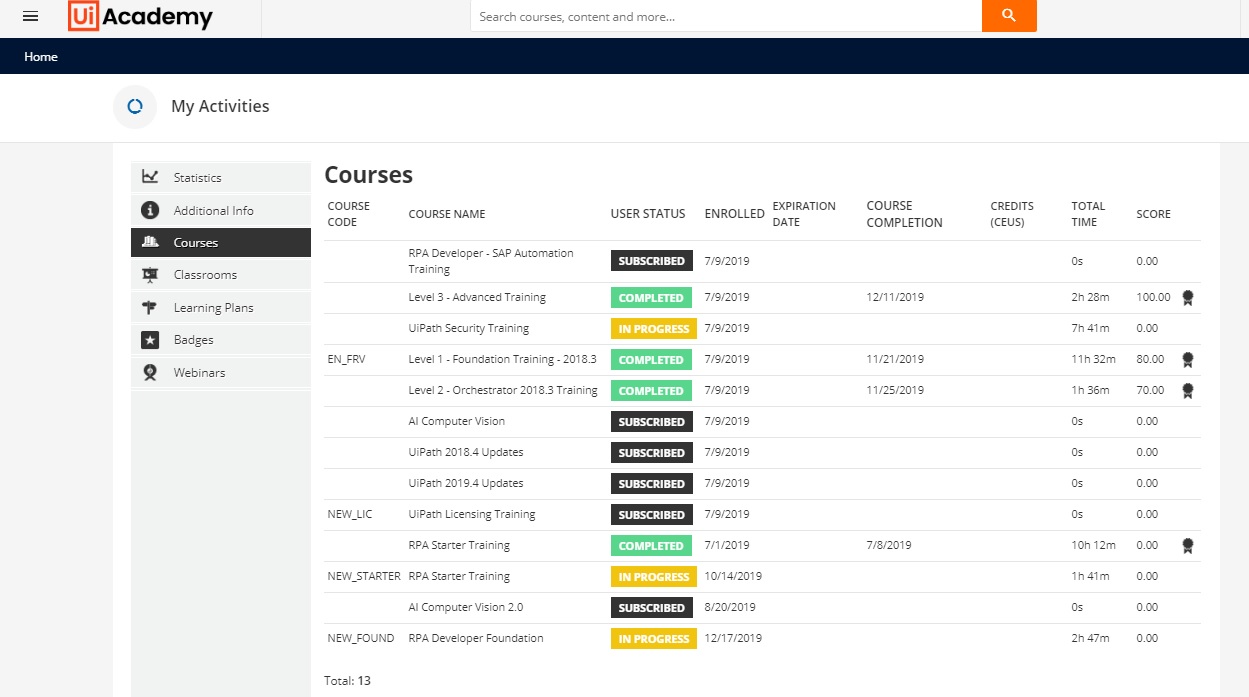Click IN PROGRESS status of RPA Developer Foundation
1249x697 pixels.
[654, 638]
